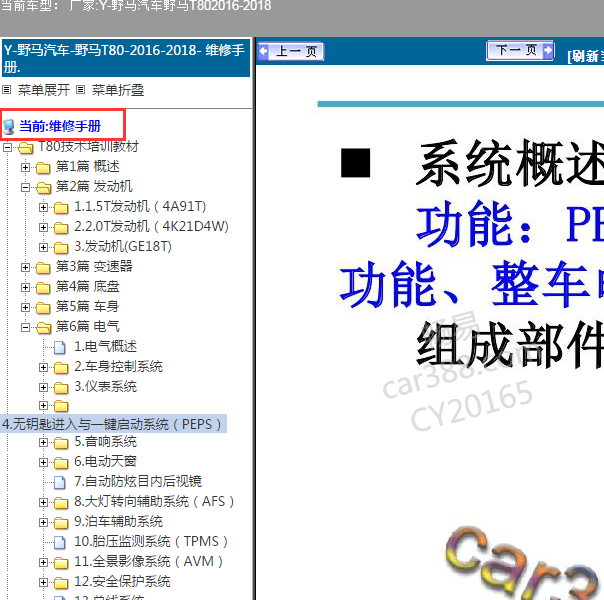Select 9.泊车辅助系统 tree label
604x600 pixels.
coord(118,521)
